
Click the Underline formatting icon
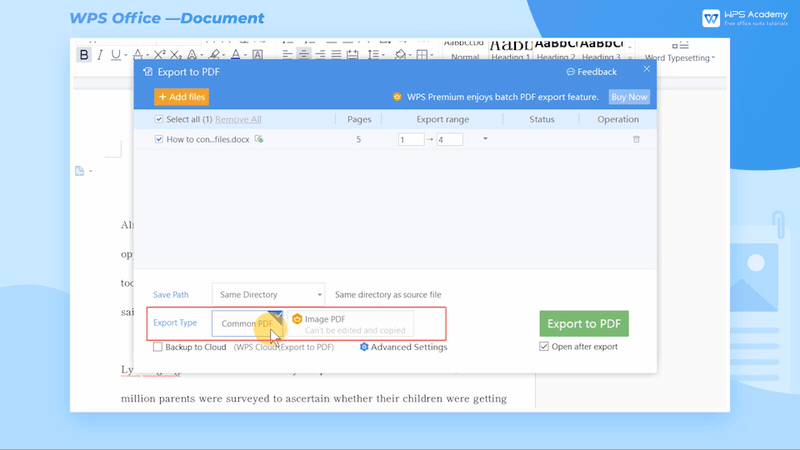[116, 55]
